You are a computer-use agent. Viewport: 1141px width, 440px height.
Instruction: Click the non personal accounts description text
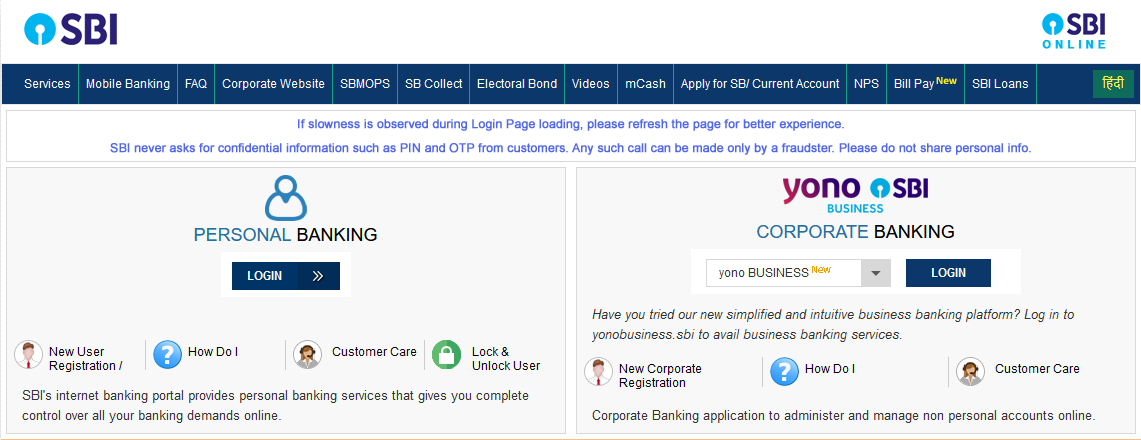click(843, 417)
